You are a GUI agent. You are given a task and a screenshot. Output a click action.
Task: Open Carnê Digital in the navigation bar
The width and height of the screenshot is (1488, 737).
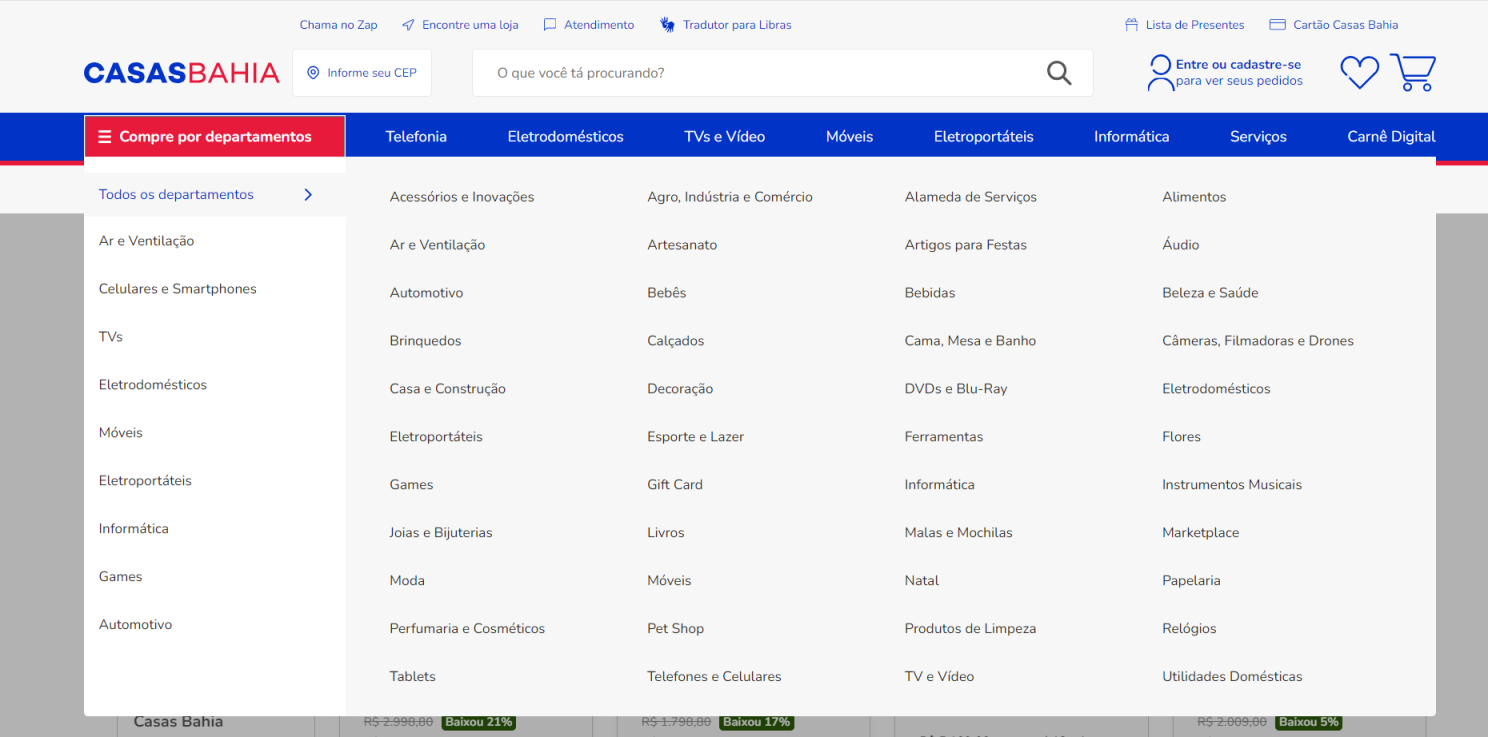(1391, 137)
